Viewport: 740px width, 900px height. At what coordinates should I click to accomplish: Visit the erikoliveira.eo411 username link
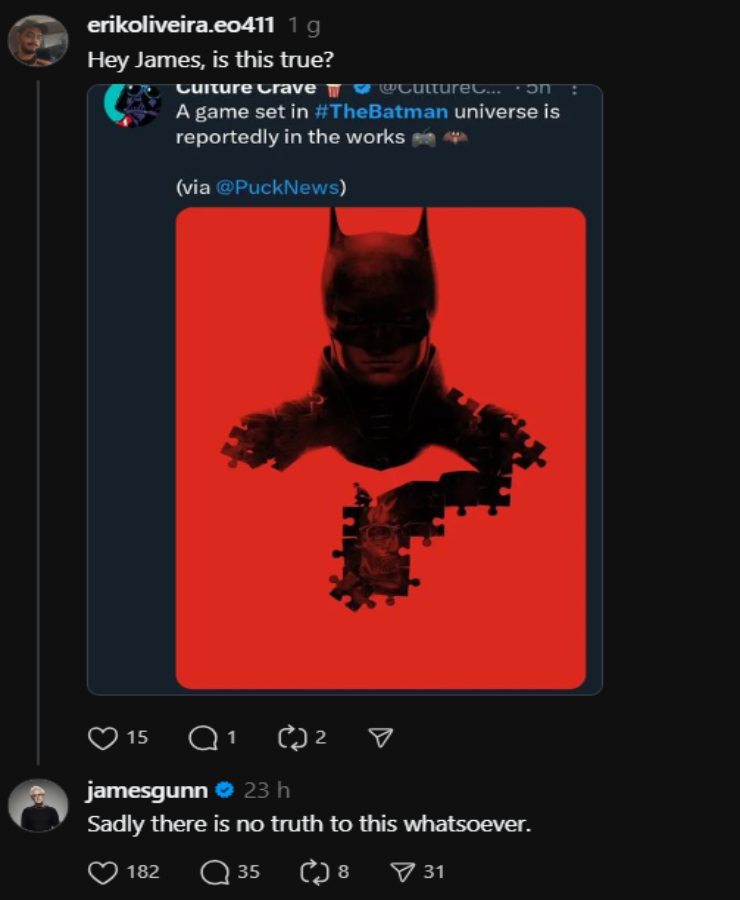point(180,25)
